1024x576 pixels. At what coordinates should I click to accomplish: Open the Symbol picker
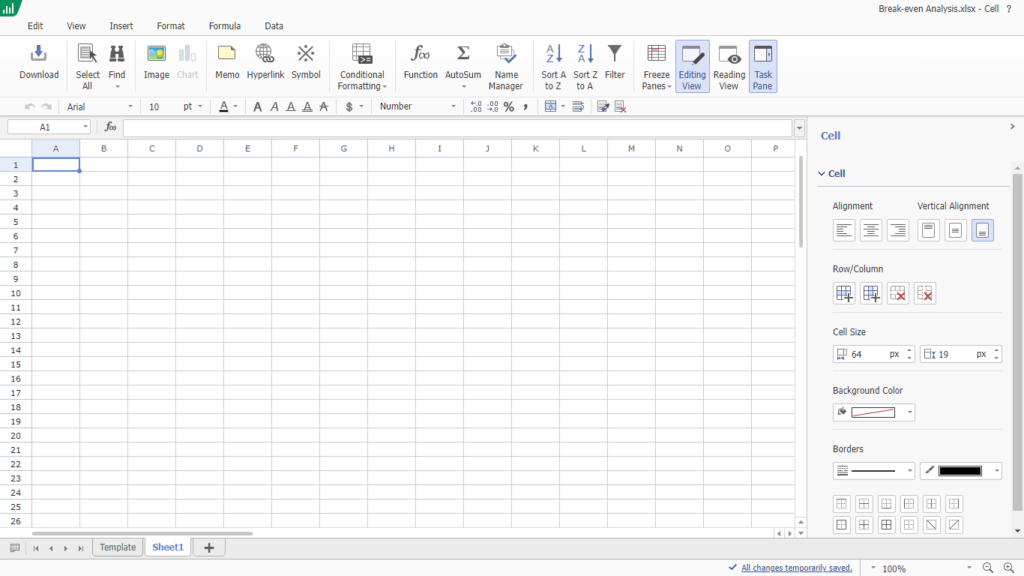pos(306,63)
